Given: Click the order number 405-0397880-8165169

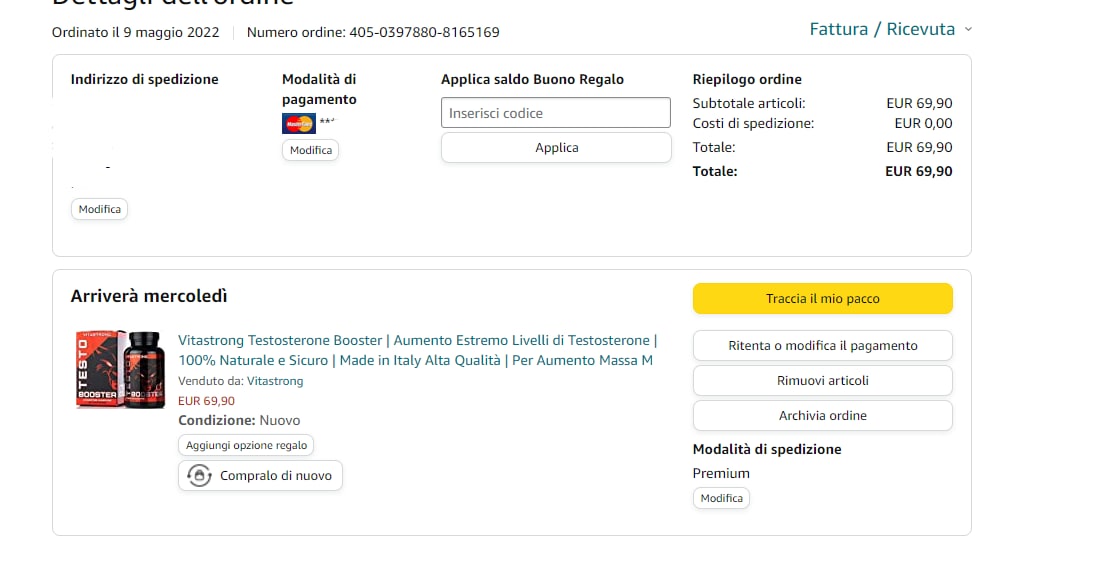Looking at the screenshot, I should tap(424, 32).
